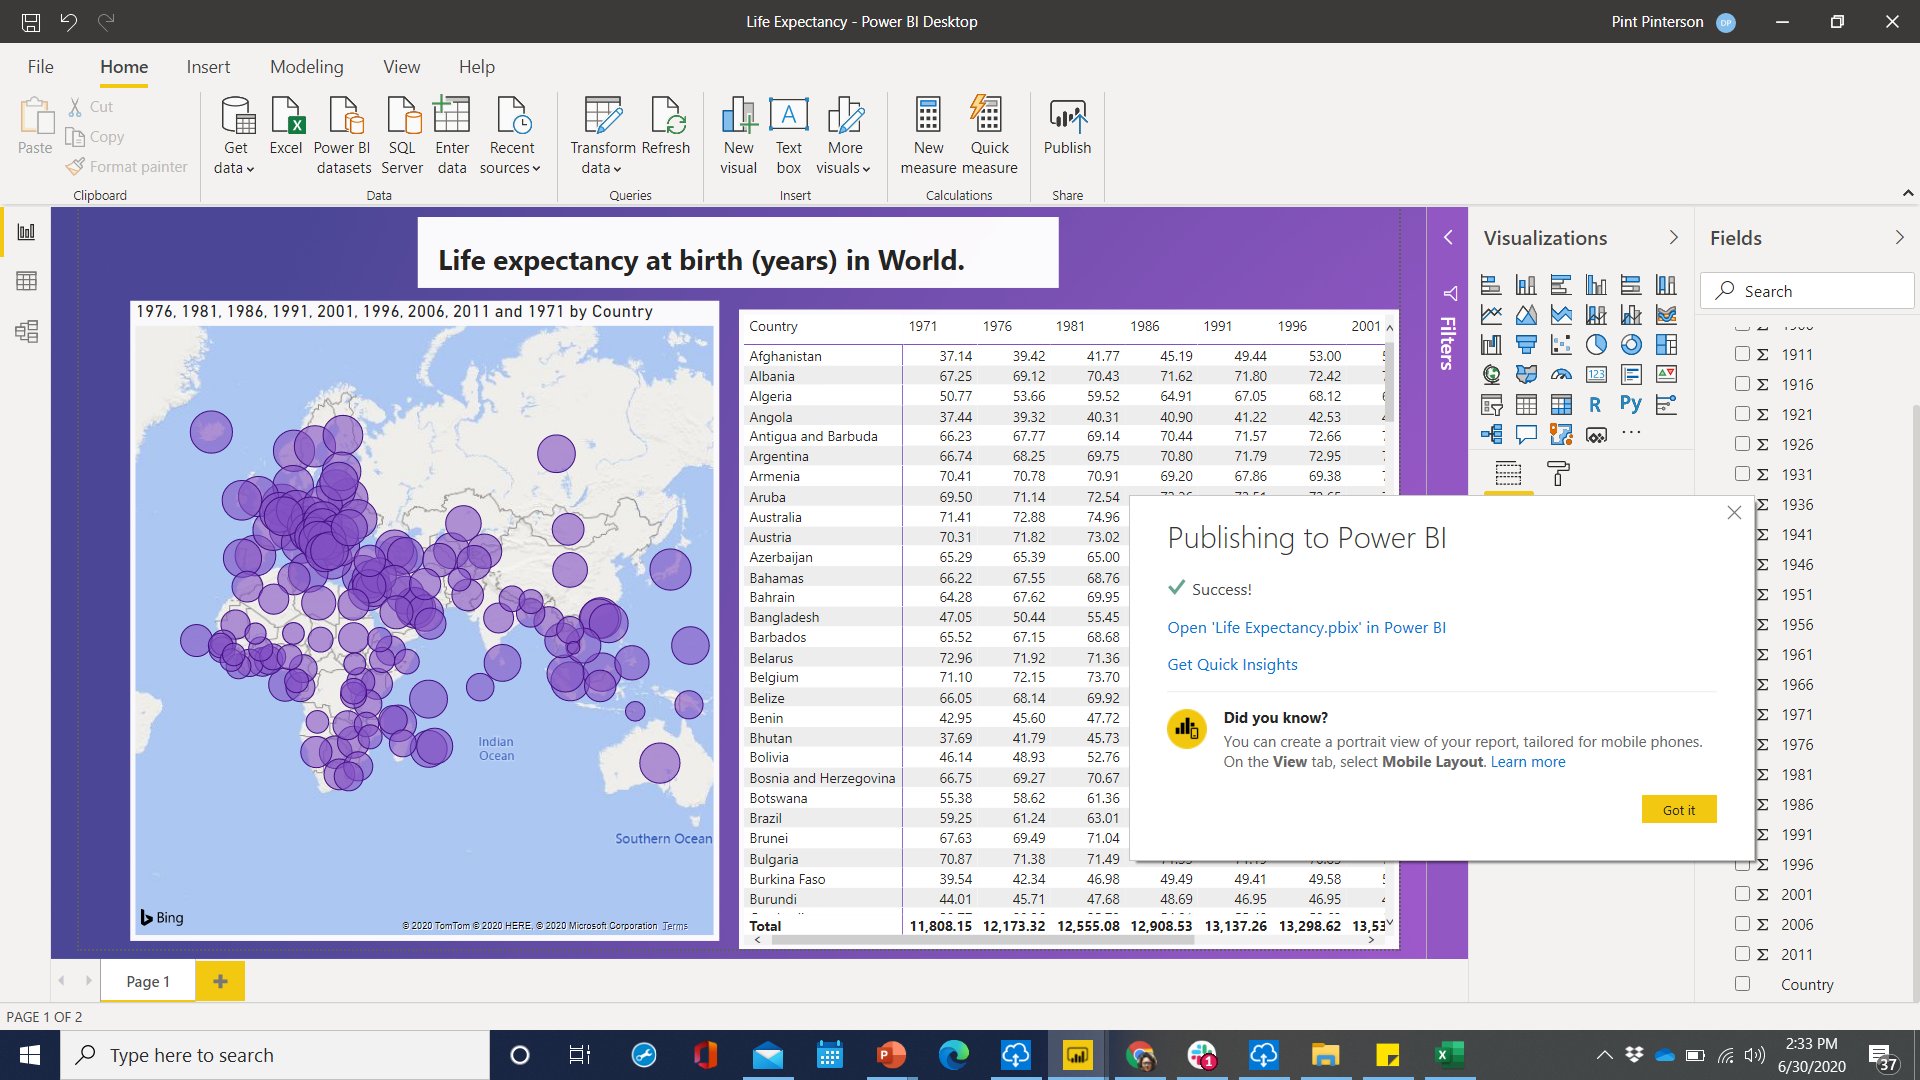Open the Help ribbon tab
Screen dimensions: 1920x1080
(x=477, y=67)
